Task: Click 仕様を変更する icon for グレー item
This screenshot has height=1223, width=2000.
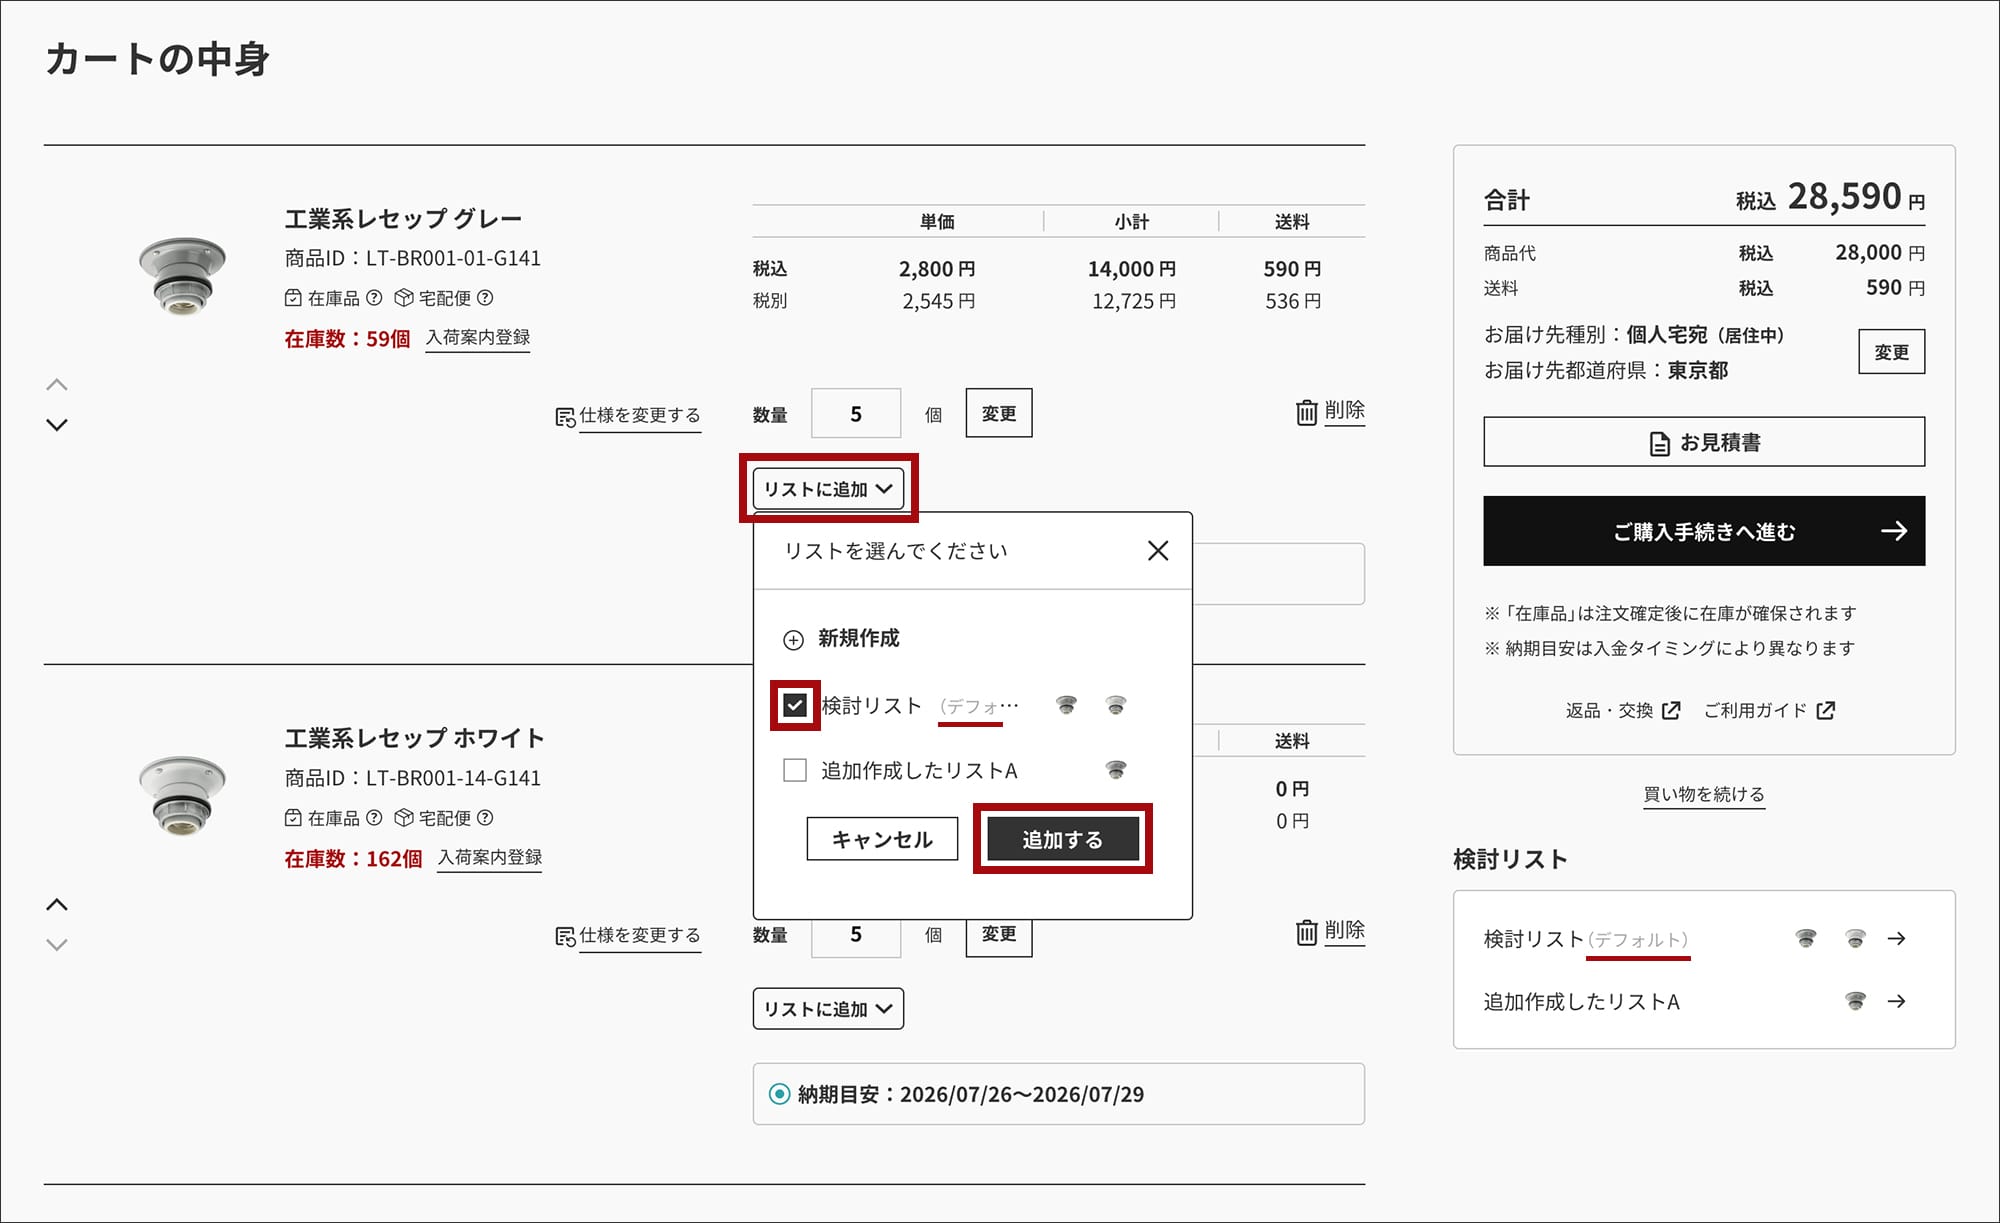Action: [x=565, y=417]
